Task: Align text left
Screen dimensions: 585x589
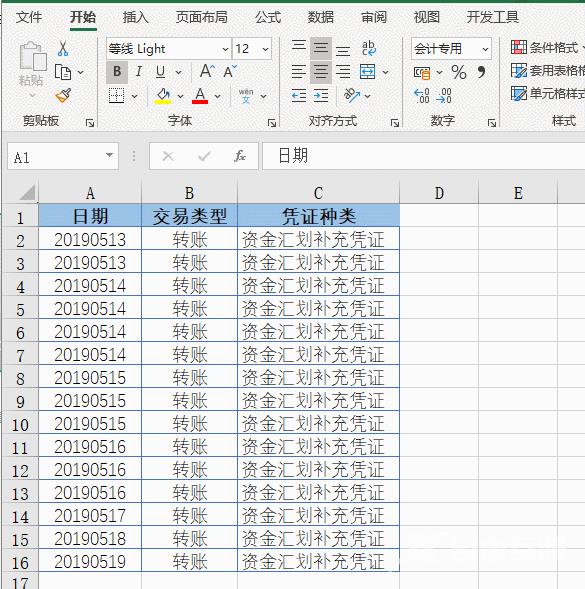Action: coord(299,71)
